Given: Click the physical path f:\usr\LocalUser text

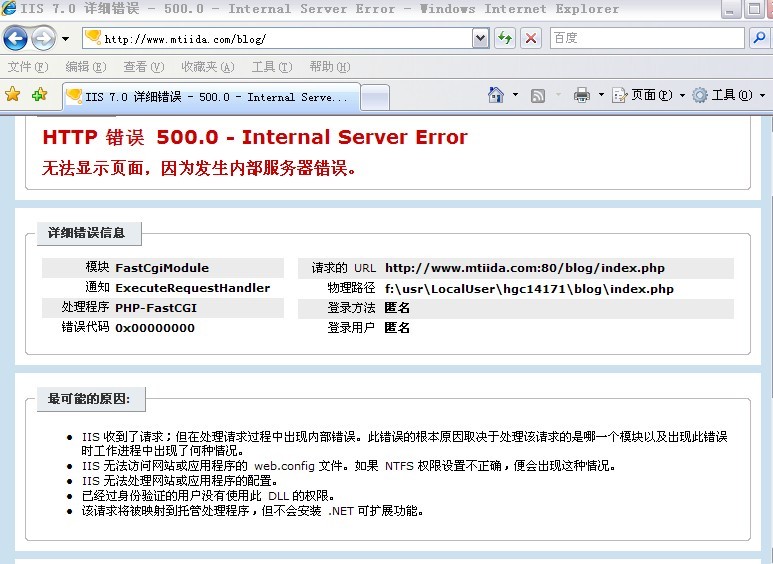Looking at the screenshot, I should point(529,289).
